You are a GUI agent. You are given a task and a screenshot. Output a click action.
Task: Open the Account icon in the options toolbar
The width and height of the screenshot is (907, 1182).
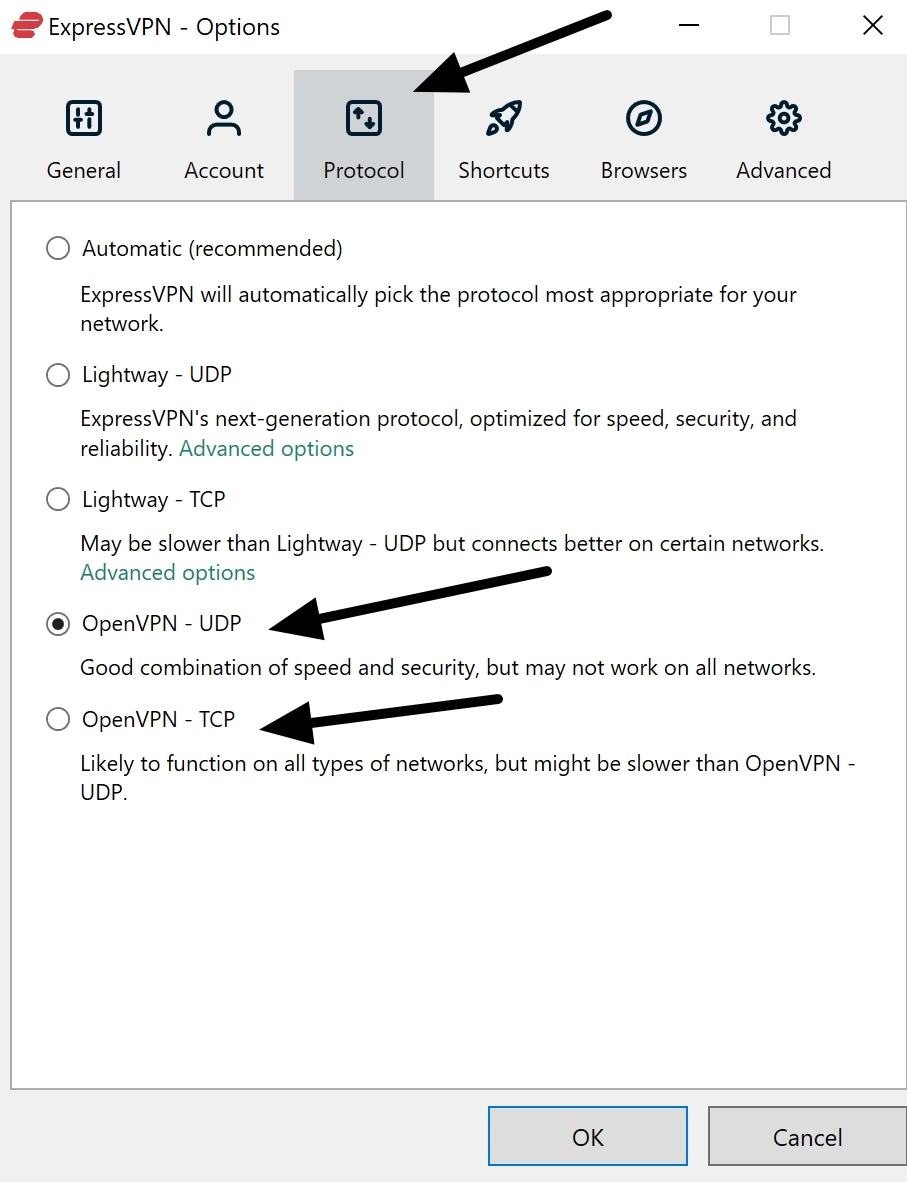click(223, 117)
